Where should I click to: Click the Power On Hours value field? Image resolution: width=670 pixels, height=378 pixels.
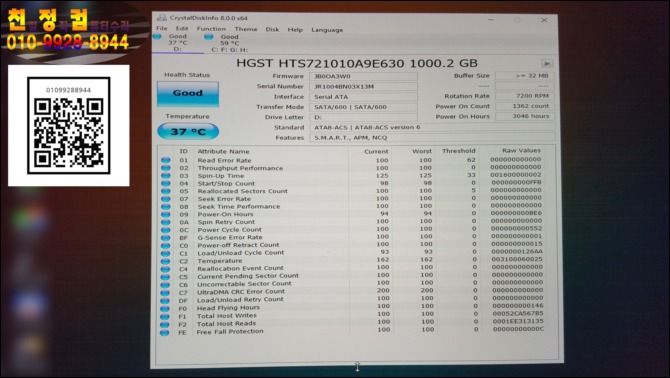(524, 116)
